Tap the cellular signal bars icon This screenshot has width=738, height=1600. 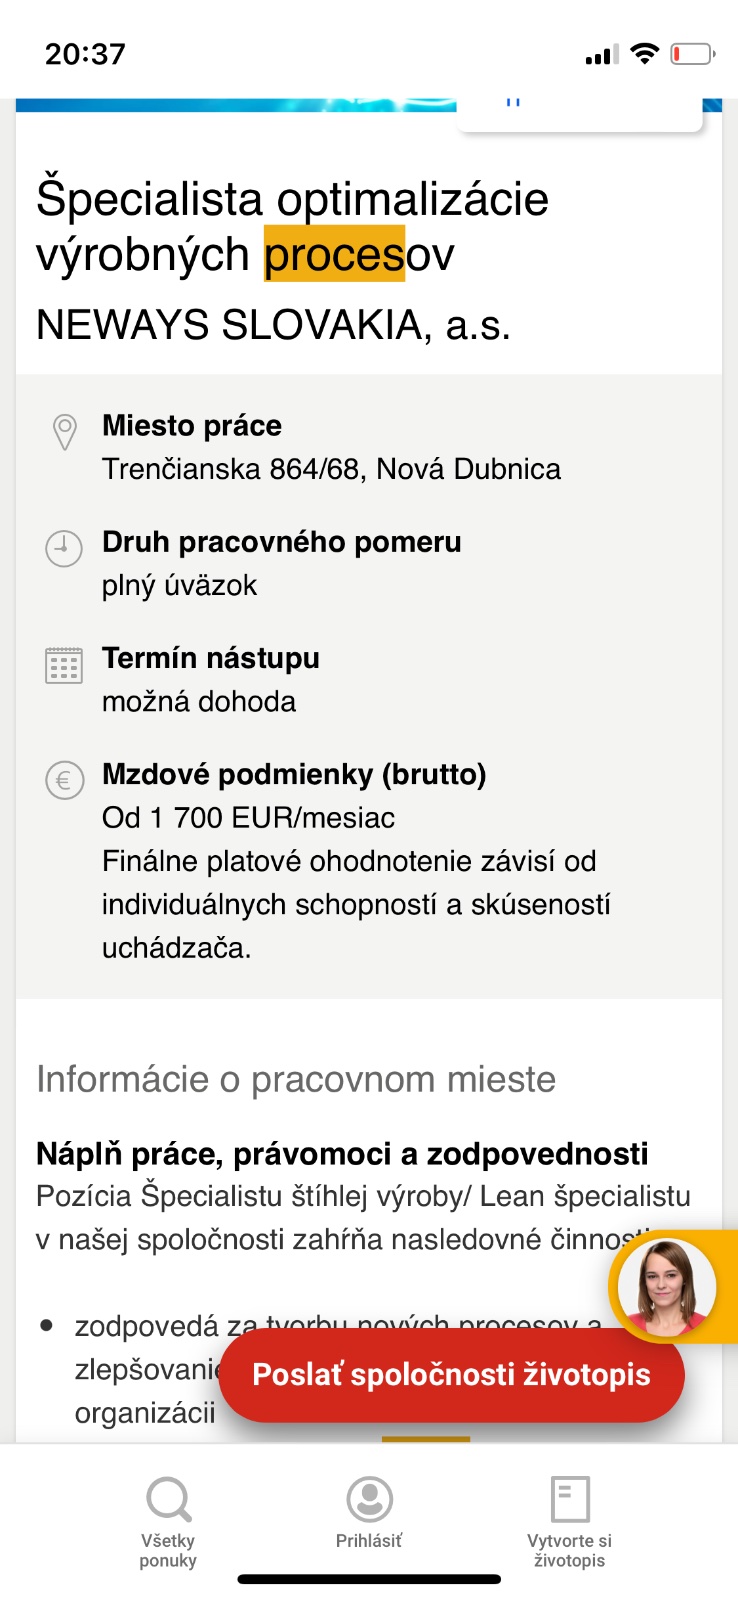pos(602,55)
